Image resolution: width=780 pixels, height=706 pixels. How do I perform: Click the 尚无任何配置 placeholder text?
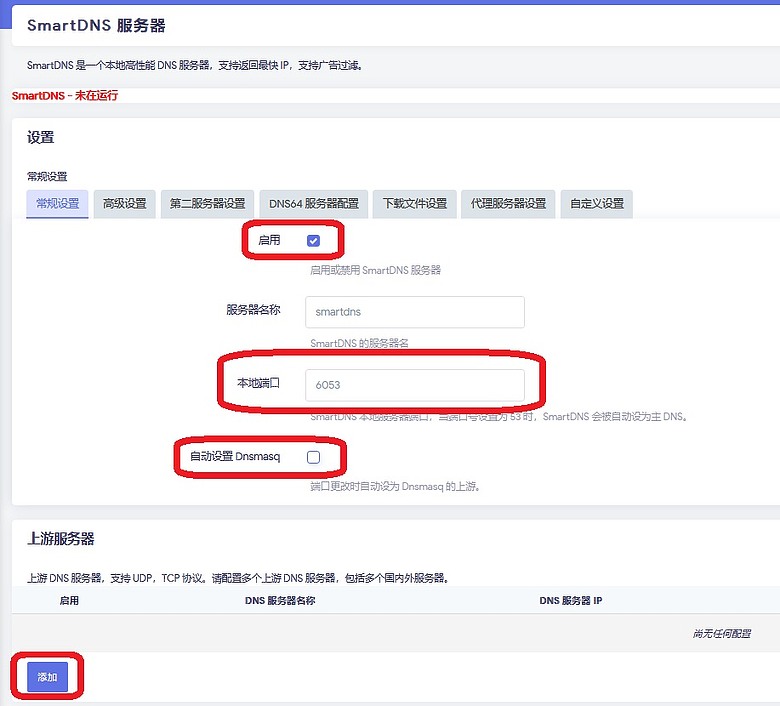722,633
